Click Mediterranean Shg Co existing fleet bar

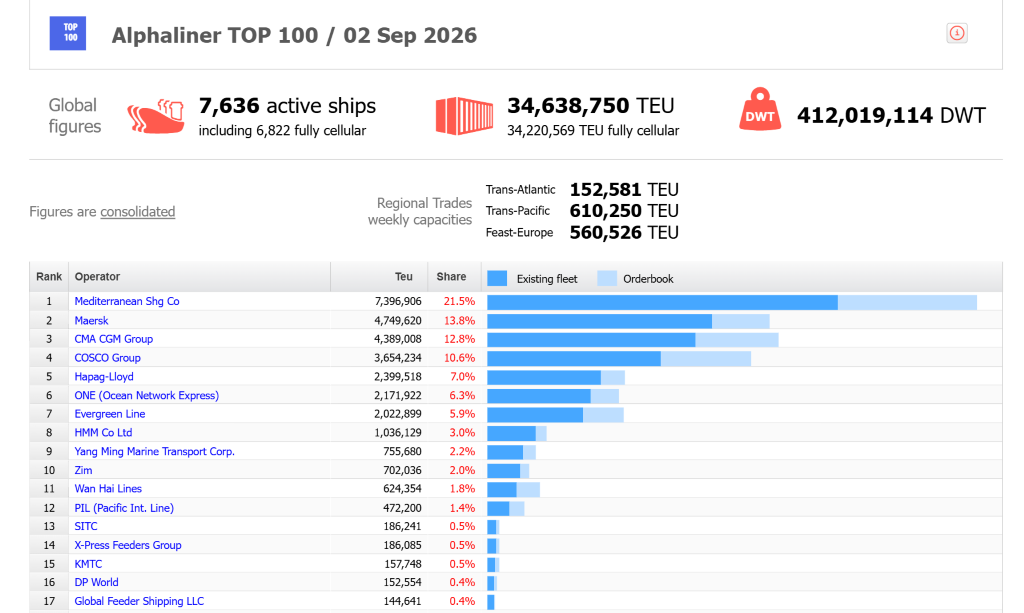(662, 302)
